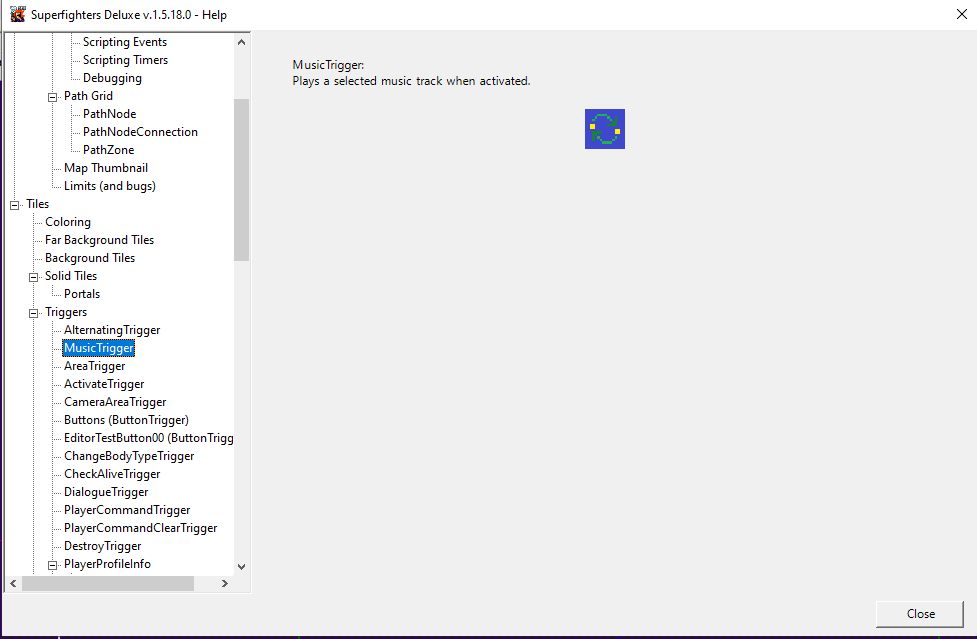Screen dimensions: 977x639
Task: Open the AreaTrigger help entry
Action: pyautogui.click(x=95, y=366)
